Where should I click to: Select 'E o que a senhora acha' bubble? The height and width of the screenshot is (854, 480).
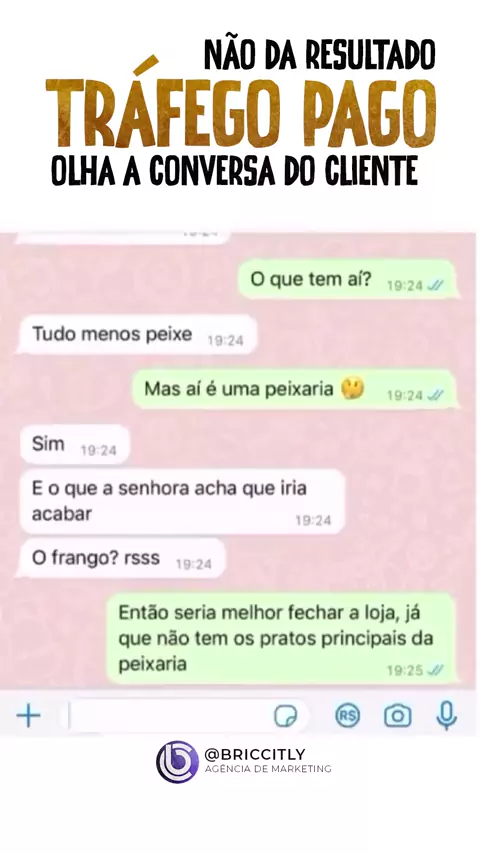pos(182,501)
